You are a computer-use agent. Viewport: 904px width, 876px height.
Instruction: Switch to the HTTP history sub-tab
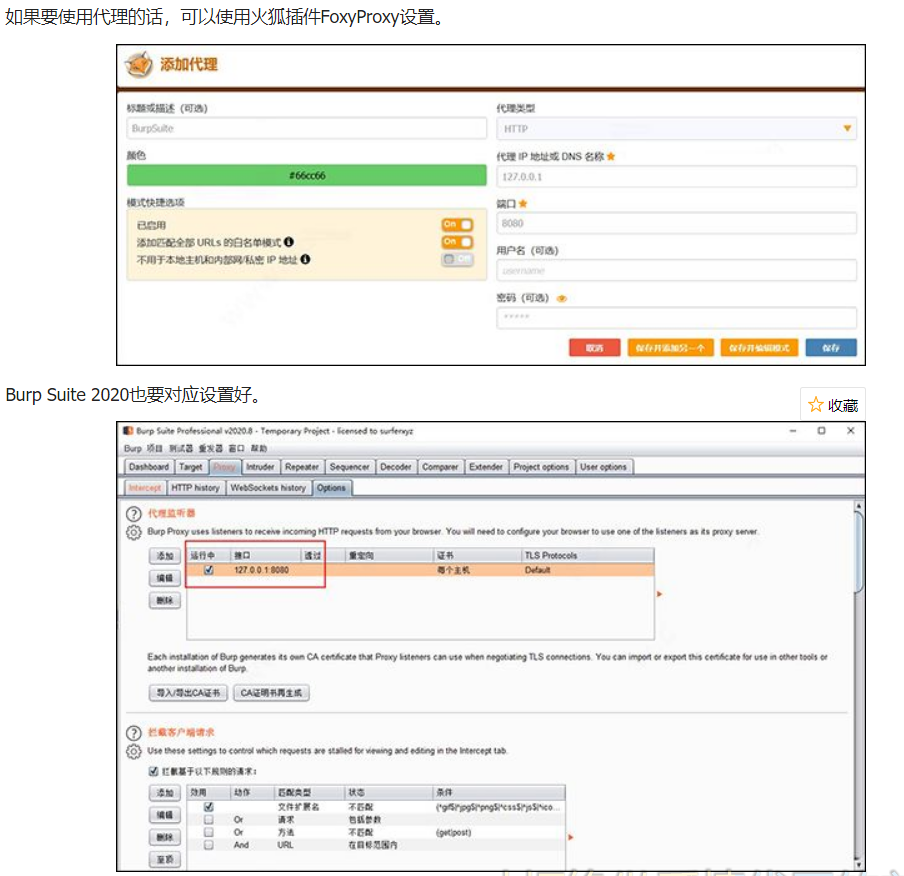[x=195, y=487]
